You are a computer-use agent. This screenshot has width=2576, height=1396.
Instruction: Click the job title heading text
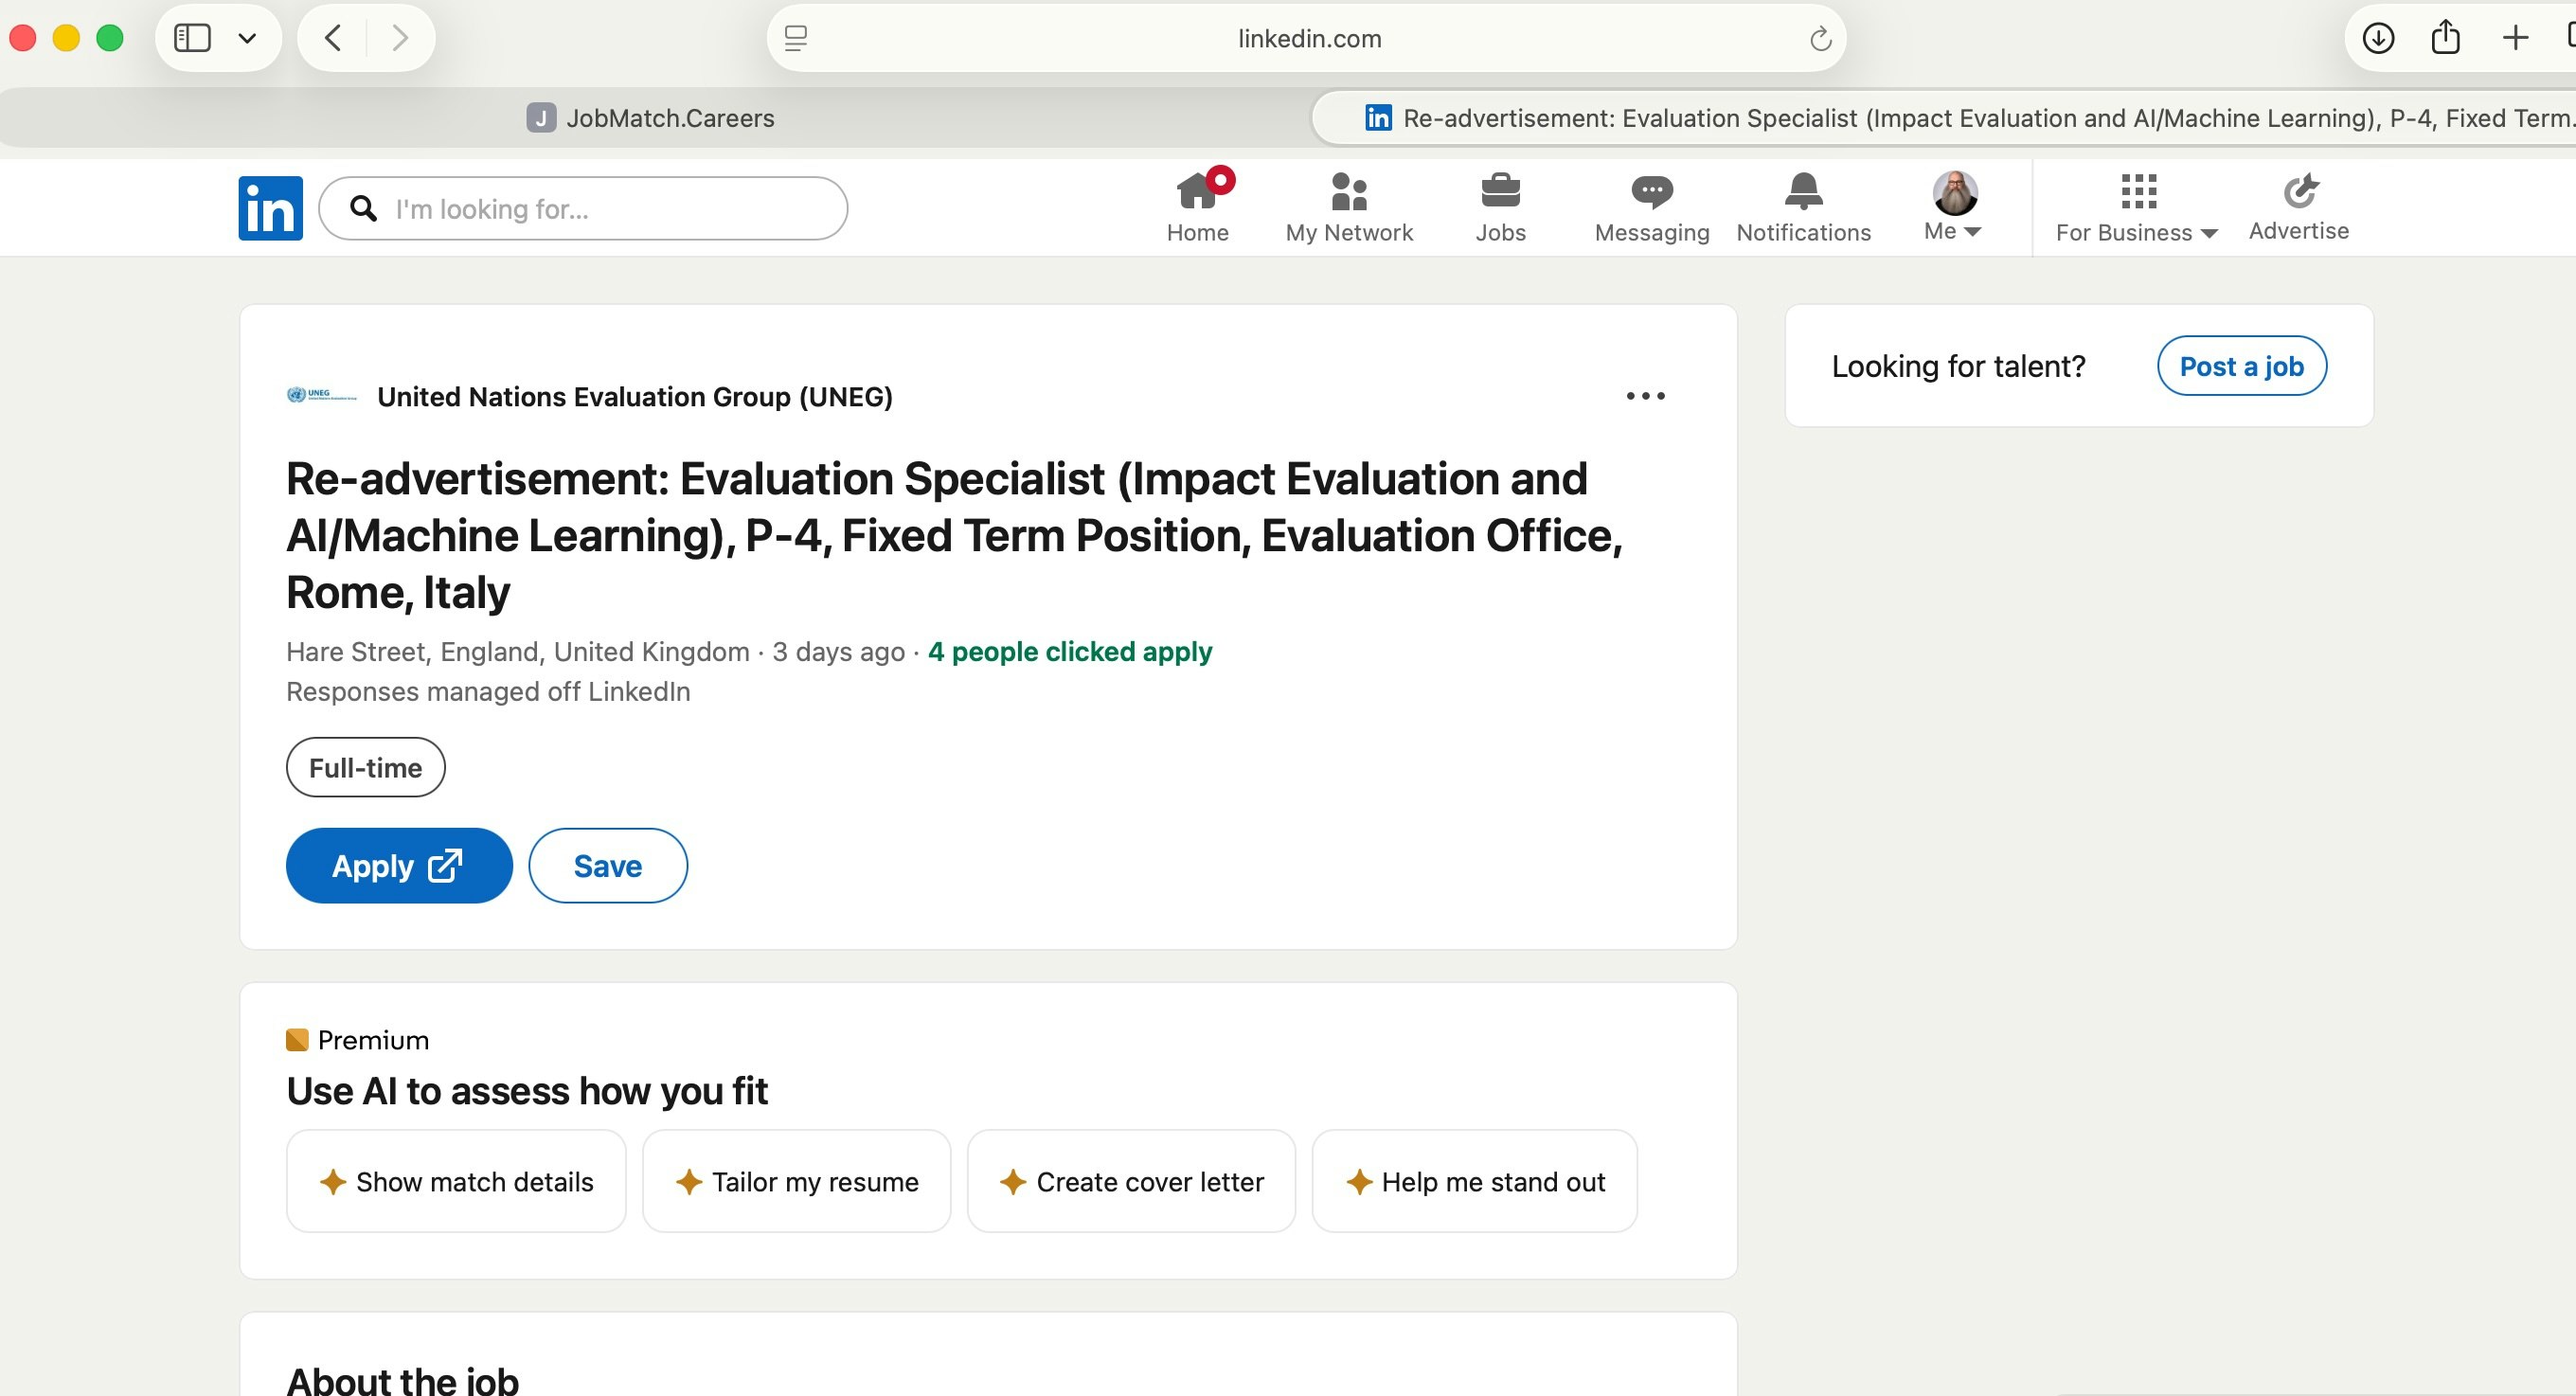[955, 536]
